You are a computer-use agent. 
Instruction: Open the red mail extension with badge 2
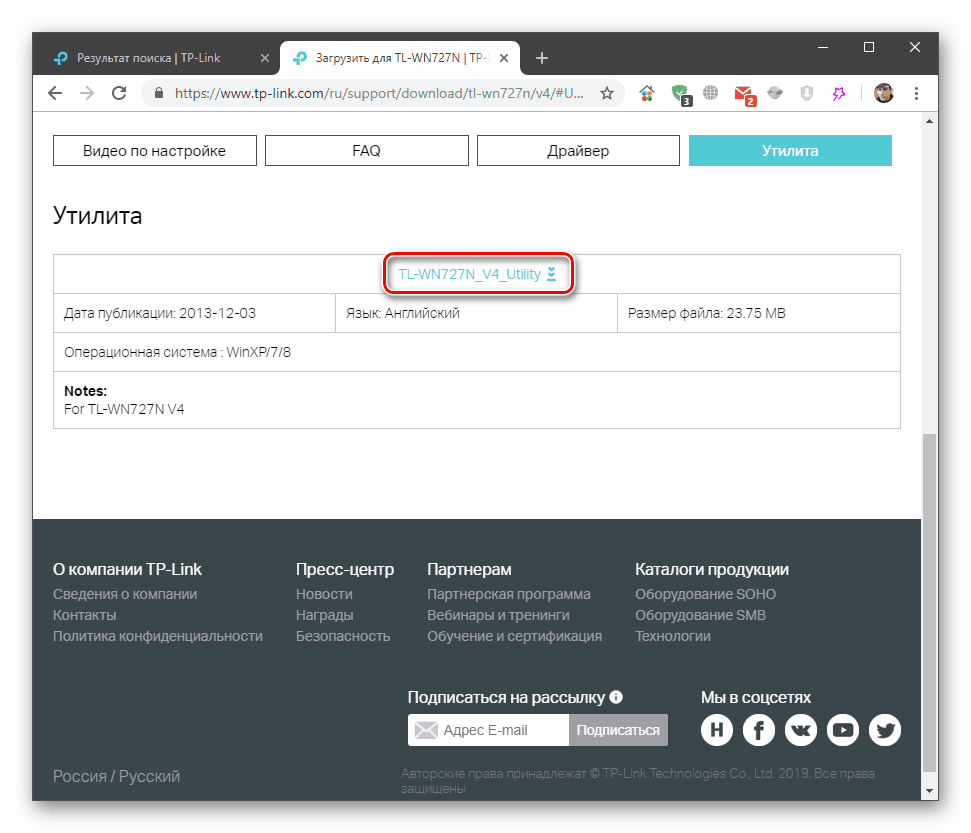[x=744, y=95]
